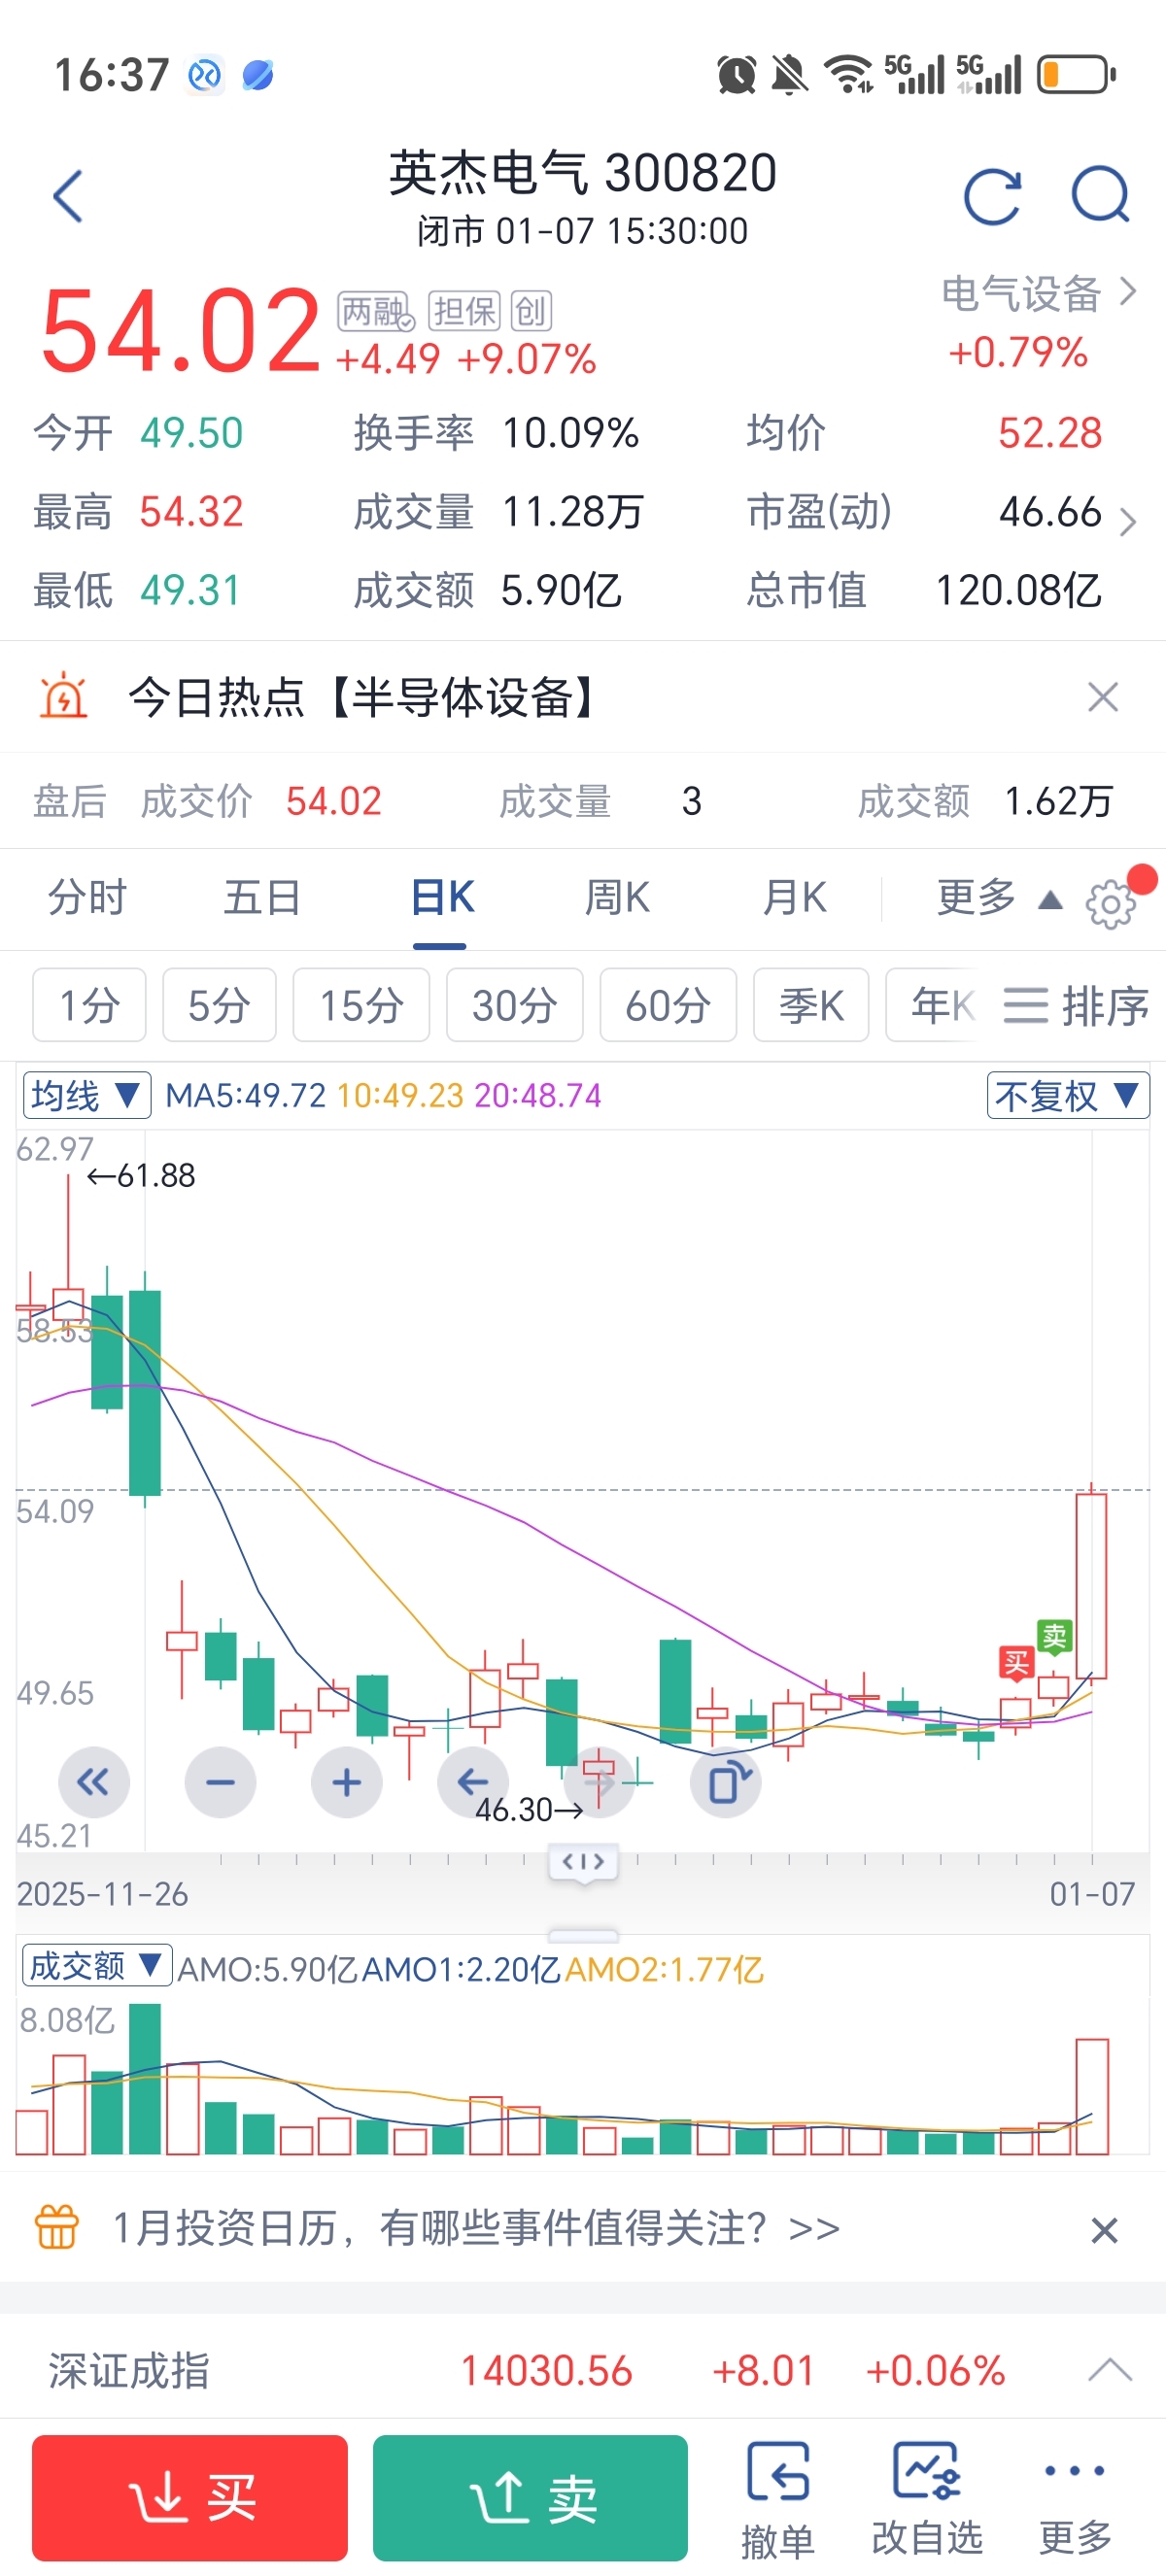
Task: Open the search icon
Action: [x=1100, y=194]
